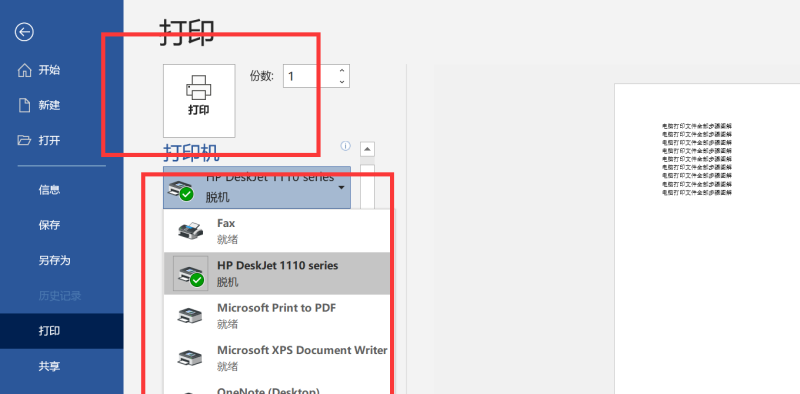Screen dimensions: 800x394
Task: Select the Fax printer
Action: click(277, 231)
